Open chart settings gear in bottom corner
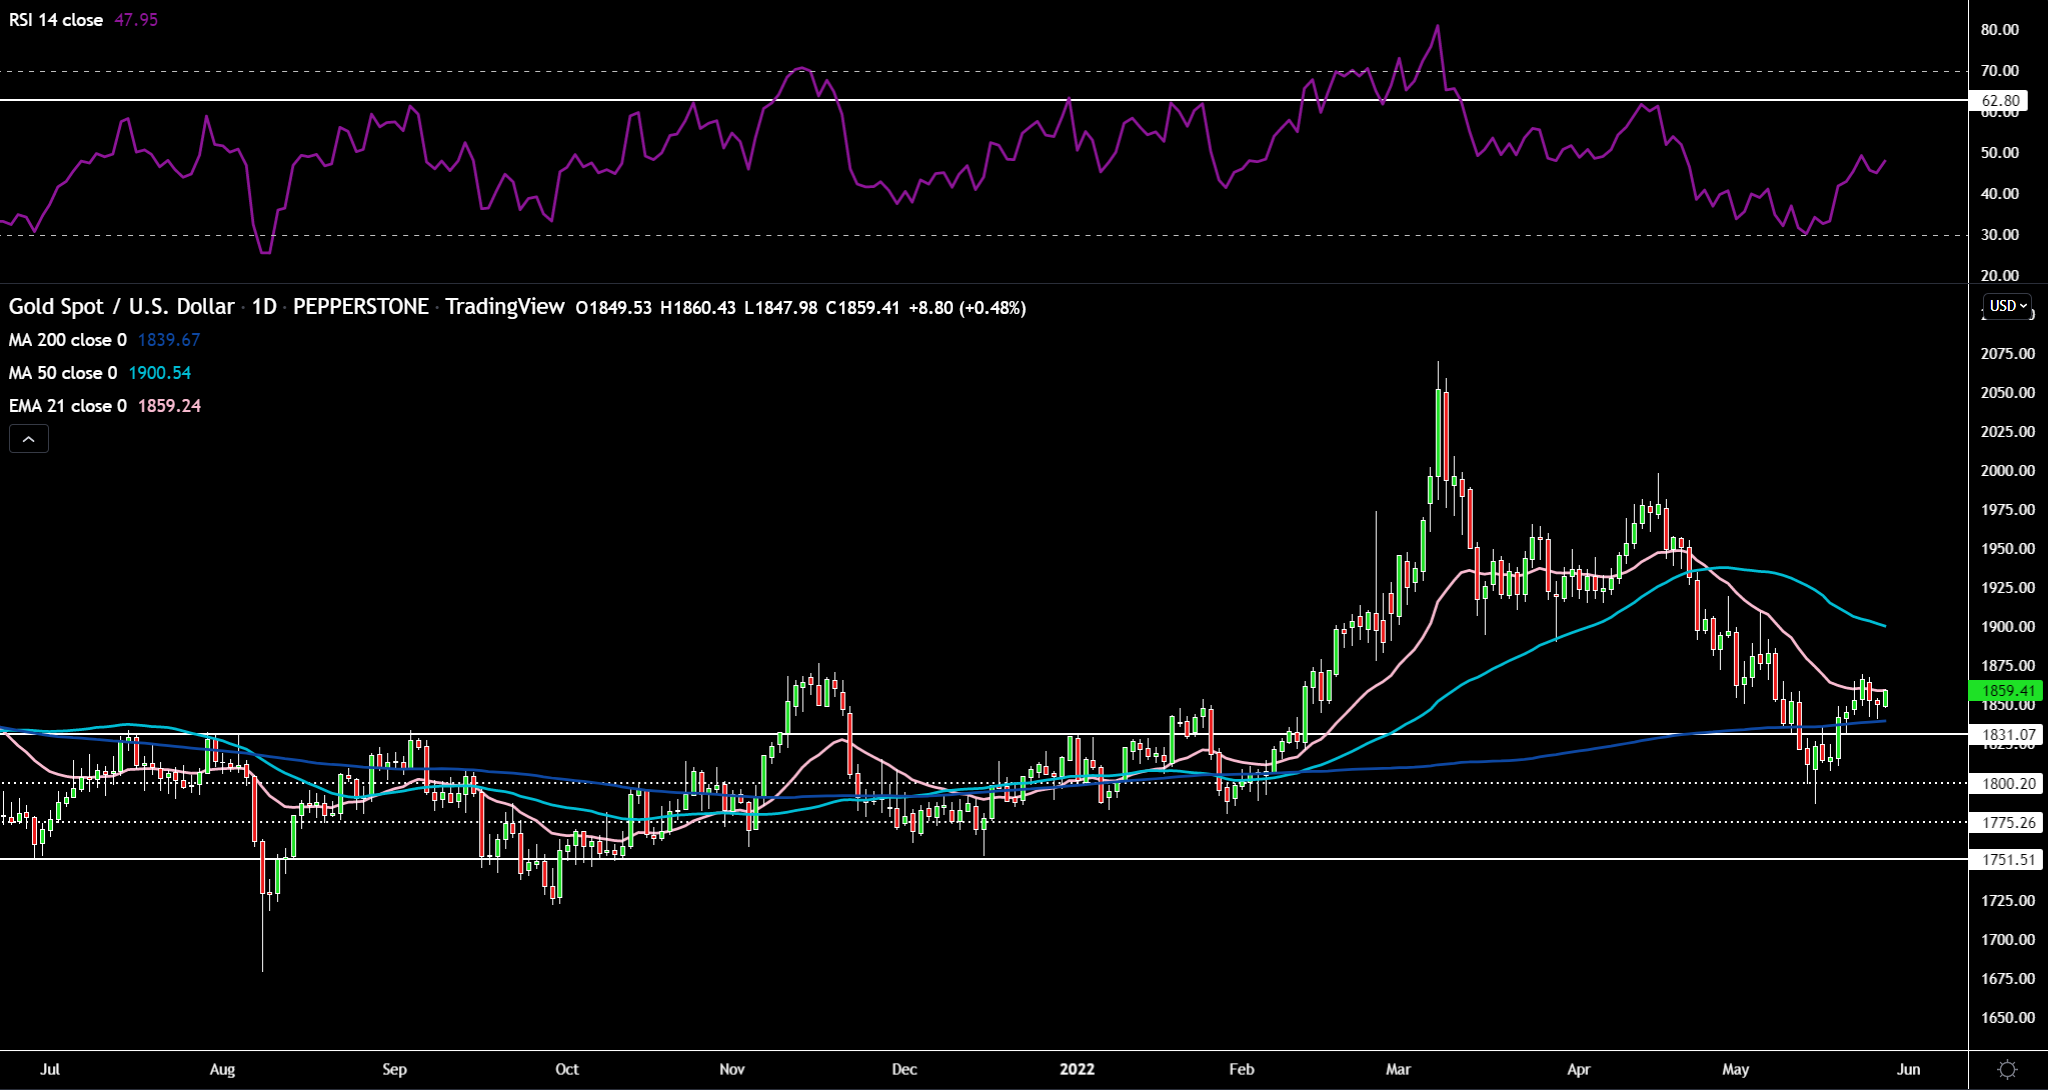The image size is (2048, 1090). [2007, 1069]
